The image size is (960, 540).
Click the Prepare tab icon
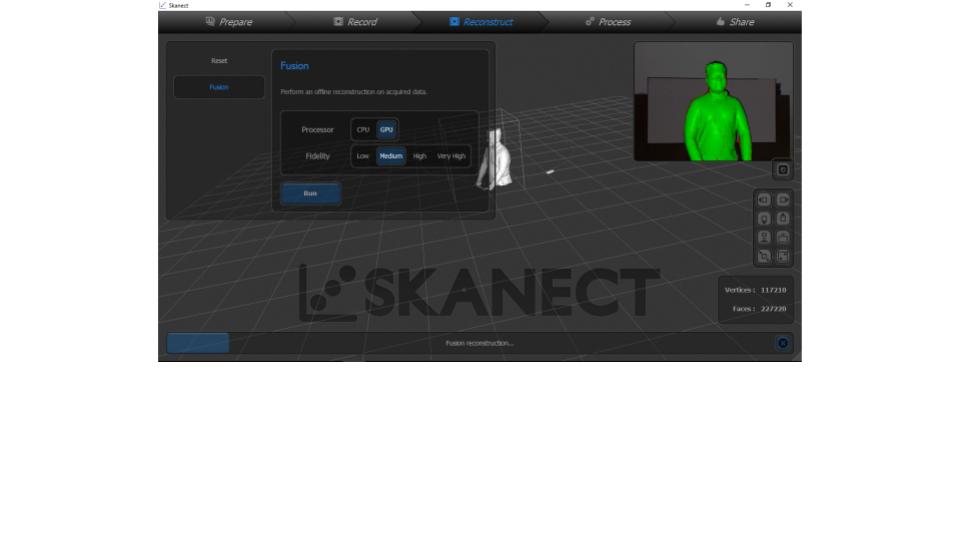210,21
